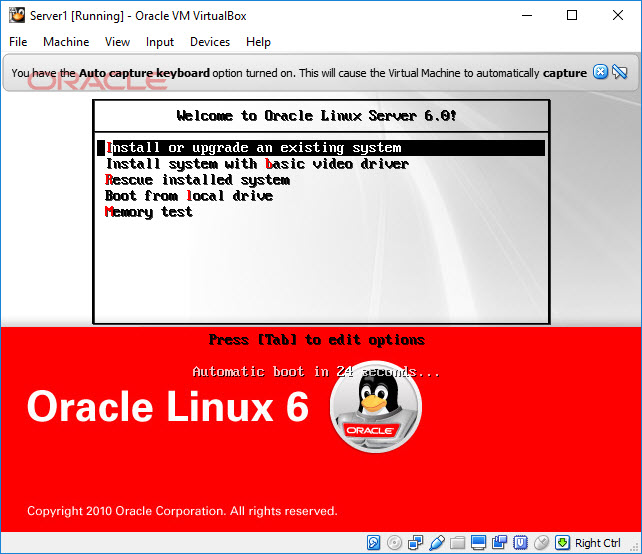This screenshot has height=554, width=642.
Task: Open the Devices menu
Action: (210, 42)
